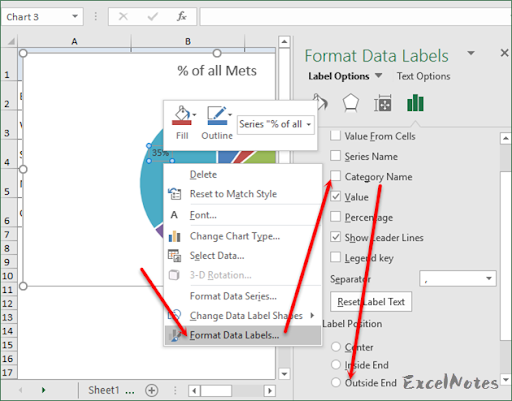The height and width of the screenshot is (401, 512).
Task: Click the confirm checkmark in formula bar
Action: [153, 16]
